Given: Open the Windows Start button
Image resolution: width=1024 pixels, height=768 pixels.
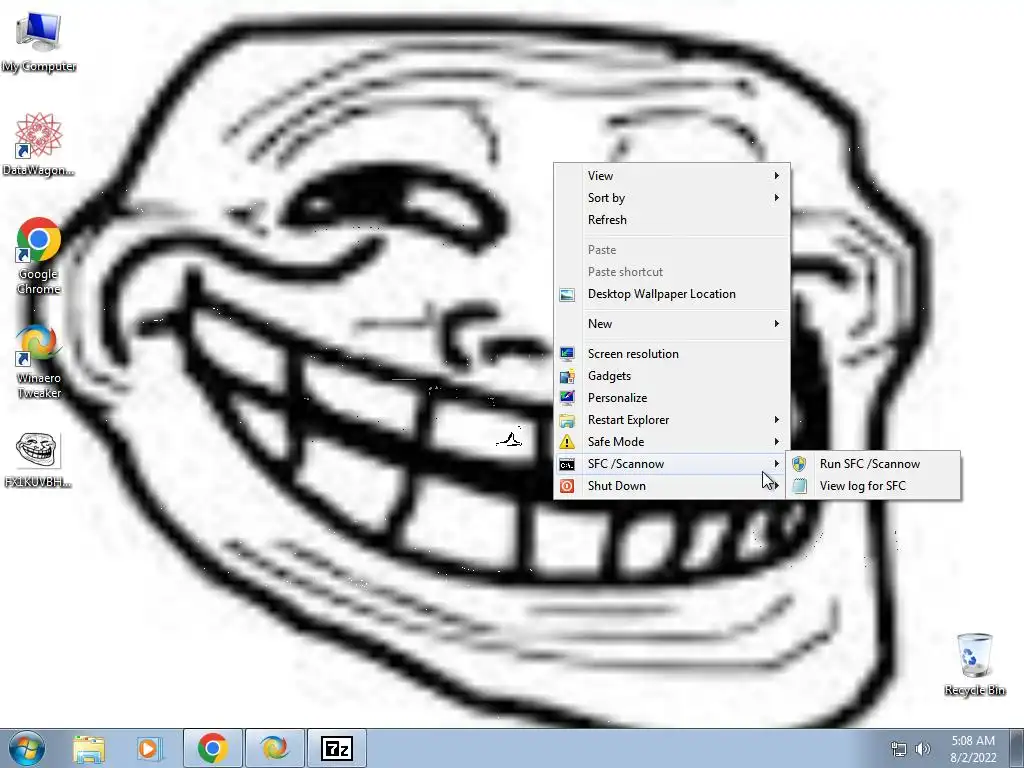Looking at the screenshot, I should [x=26, y=748].
